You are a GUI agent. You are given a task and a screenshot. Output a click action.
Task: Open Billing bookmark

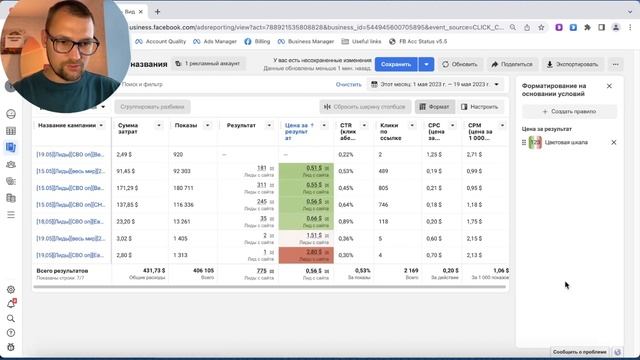point(257,42)
